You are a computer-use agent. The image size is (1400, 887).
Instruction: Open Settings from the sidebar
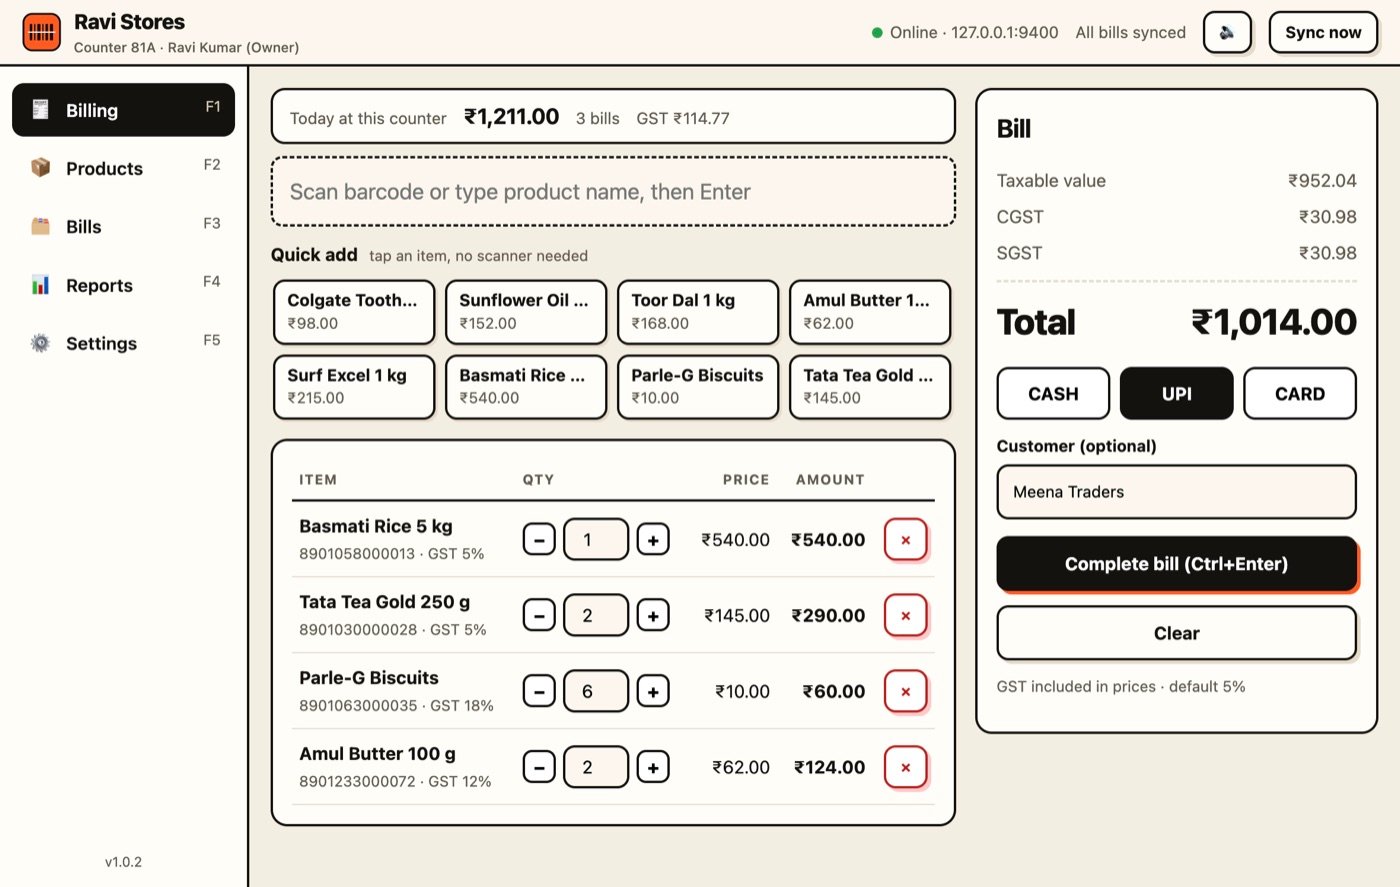pos(123,343)
